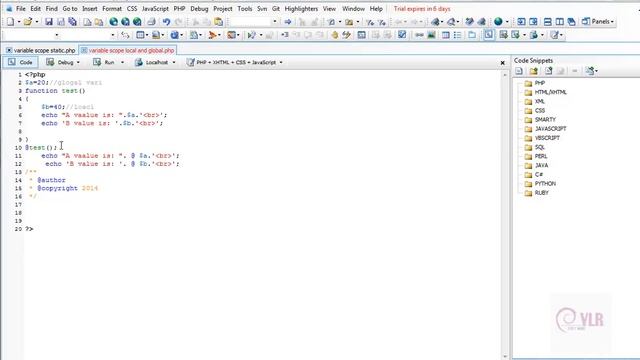Click the Debug button
The image size is (640, 360).
point(60,62)
